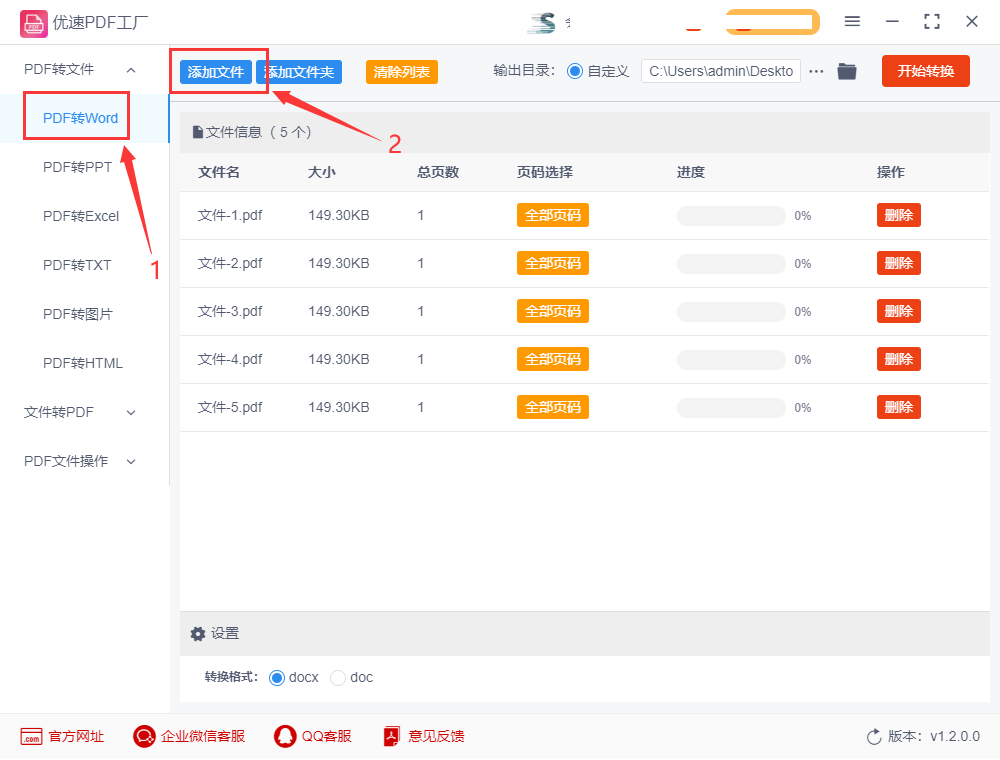Delete 文件-4.pdf from the list

pos(899,360)
